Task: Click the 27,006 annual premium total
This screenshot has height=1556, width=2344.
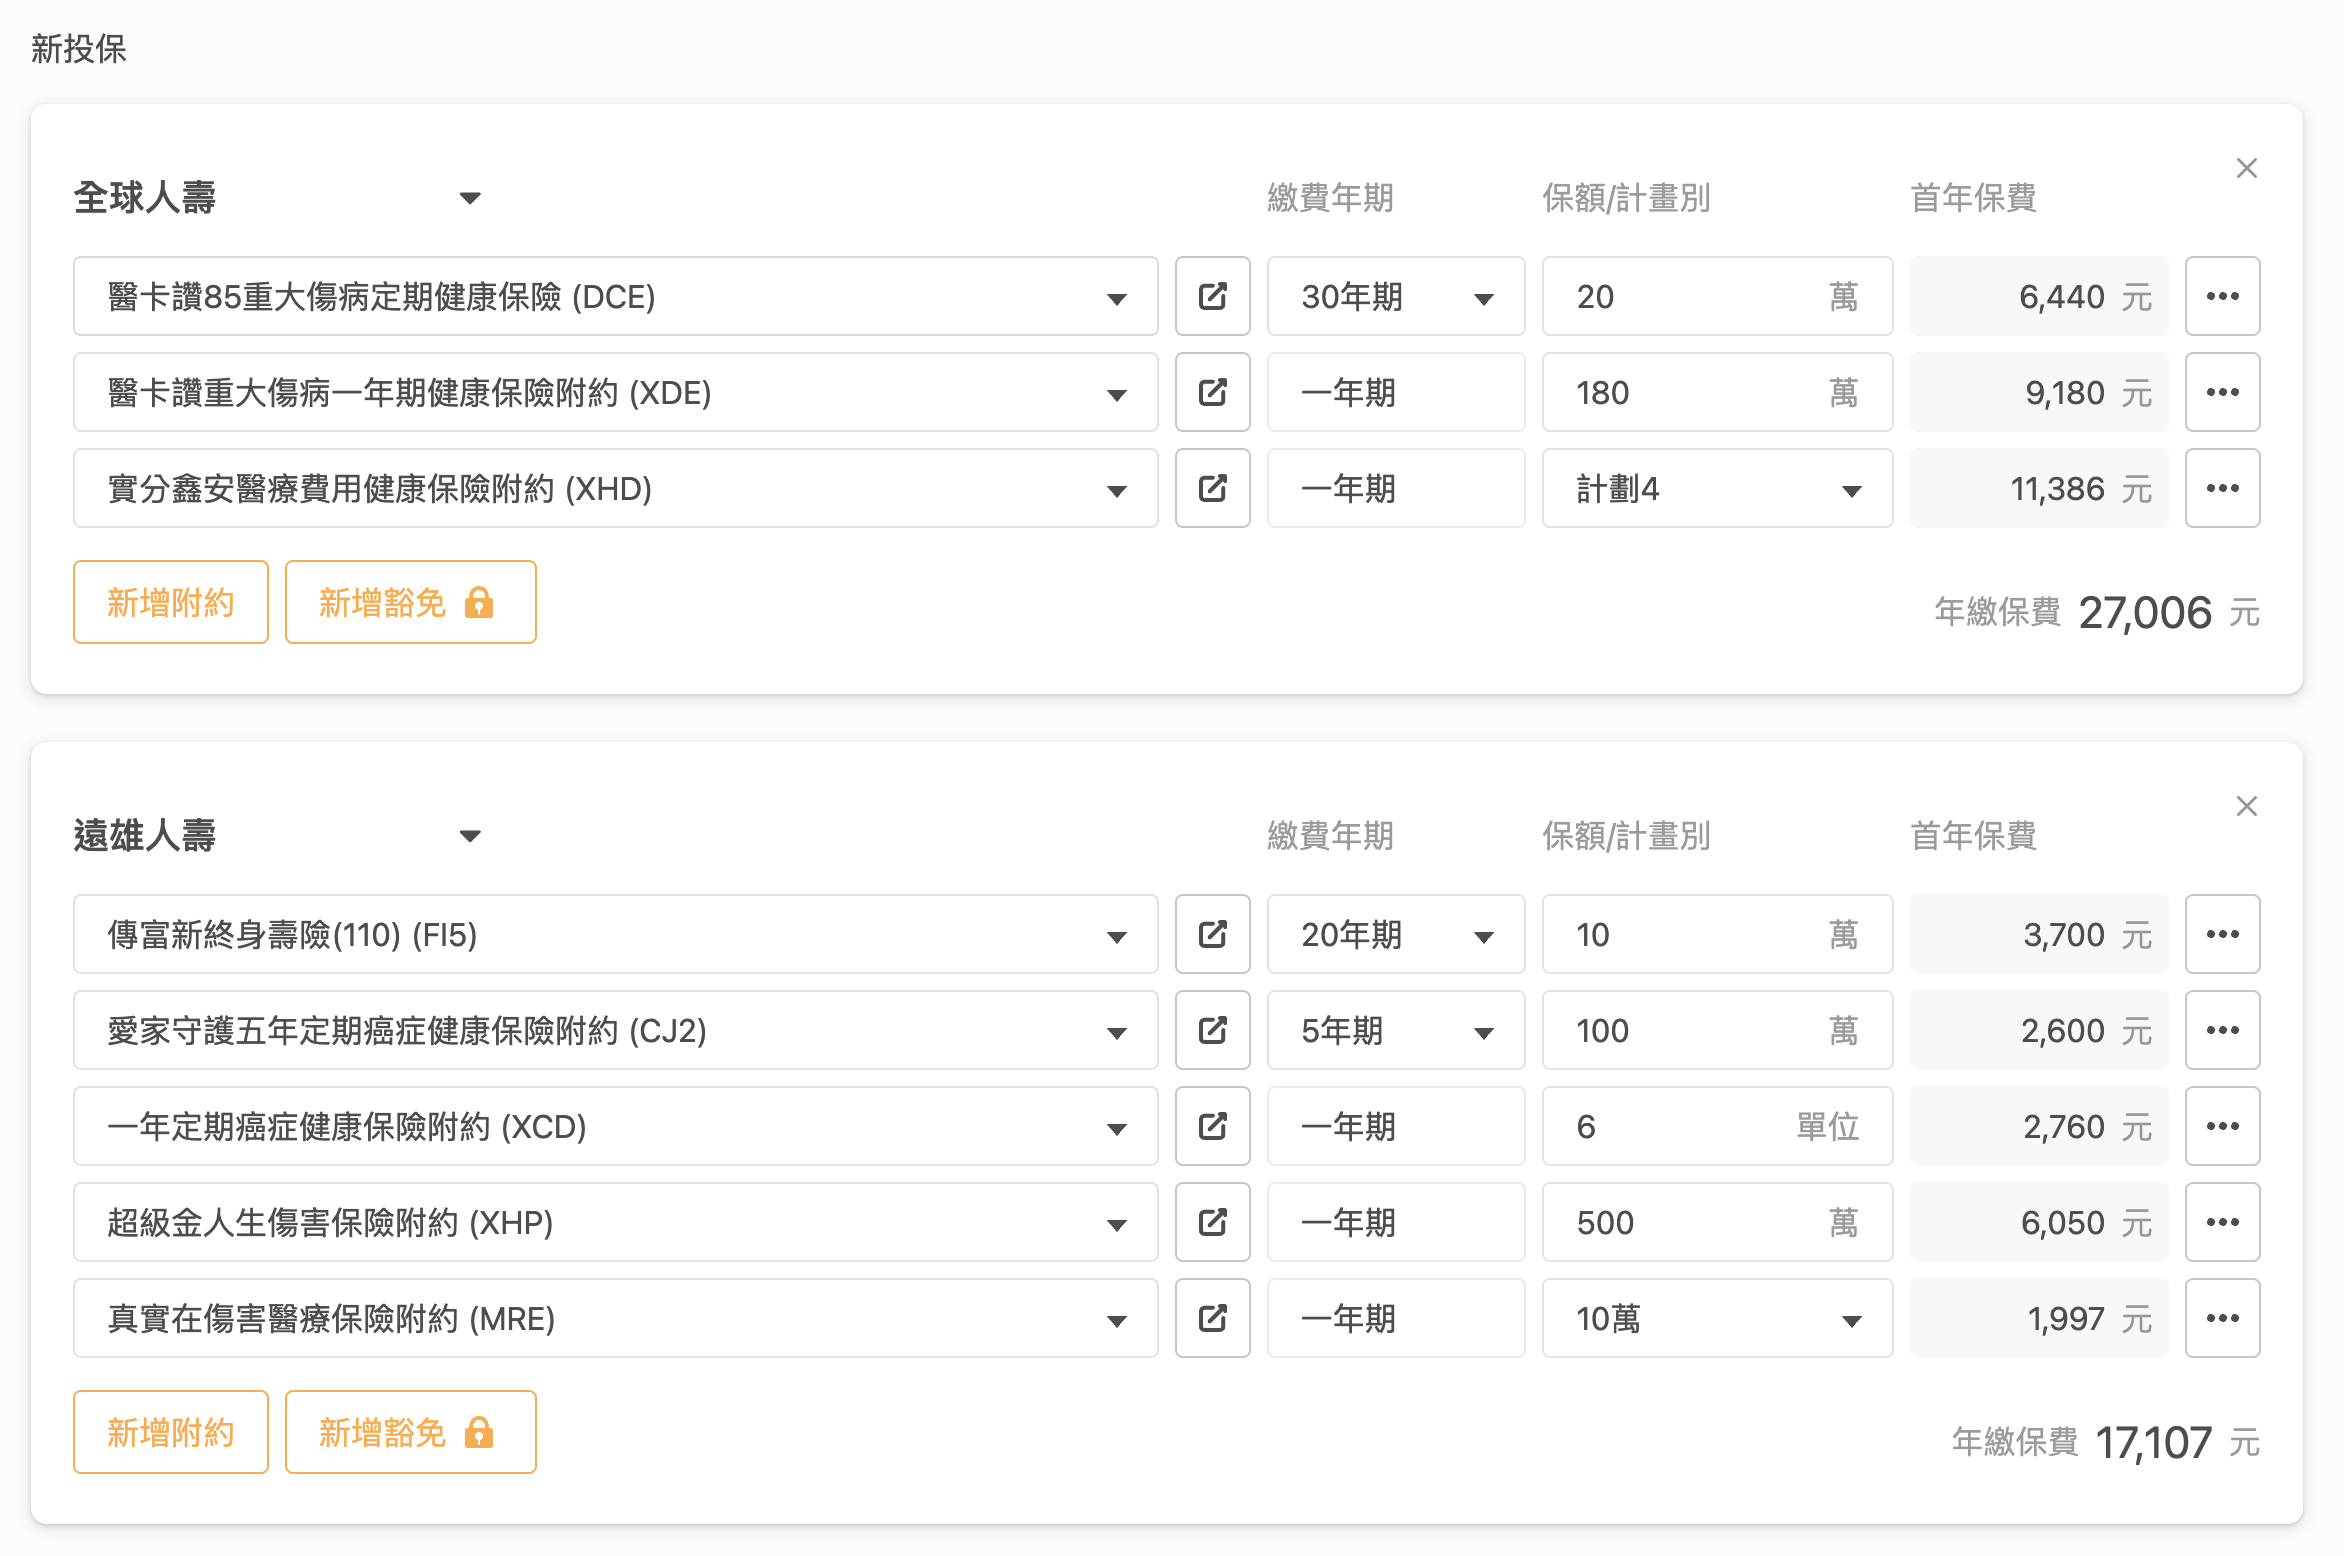Action: (2145, 612)
